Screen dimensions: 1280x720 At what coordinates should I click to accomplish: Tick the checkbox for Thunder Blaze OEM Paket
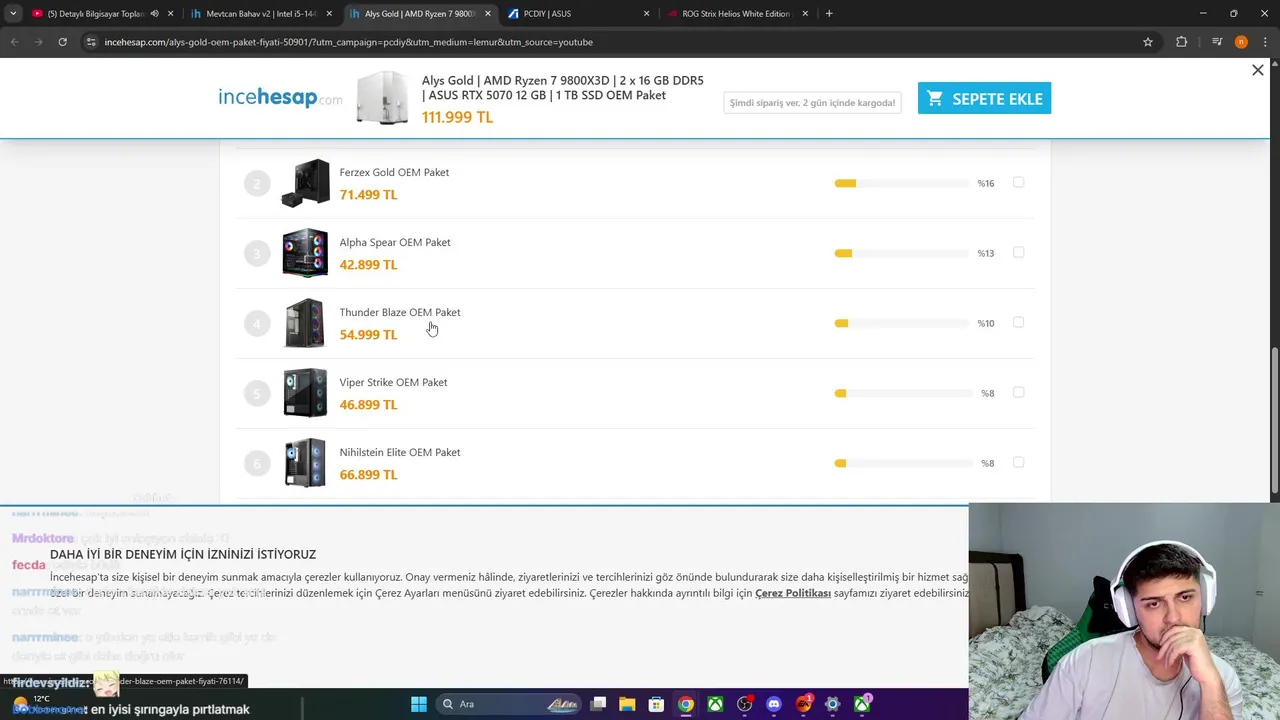coord(1018,322)
